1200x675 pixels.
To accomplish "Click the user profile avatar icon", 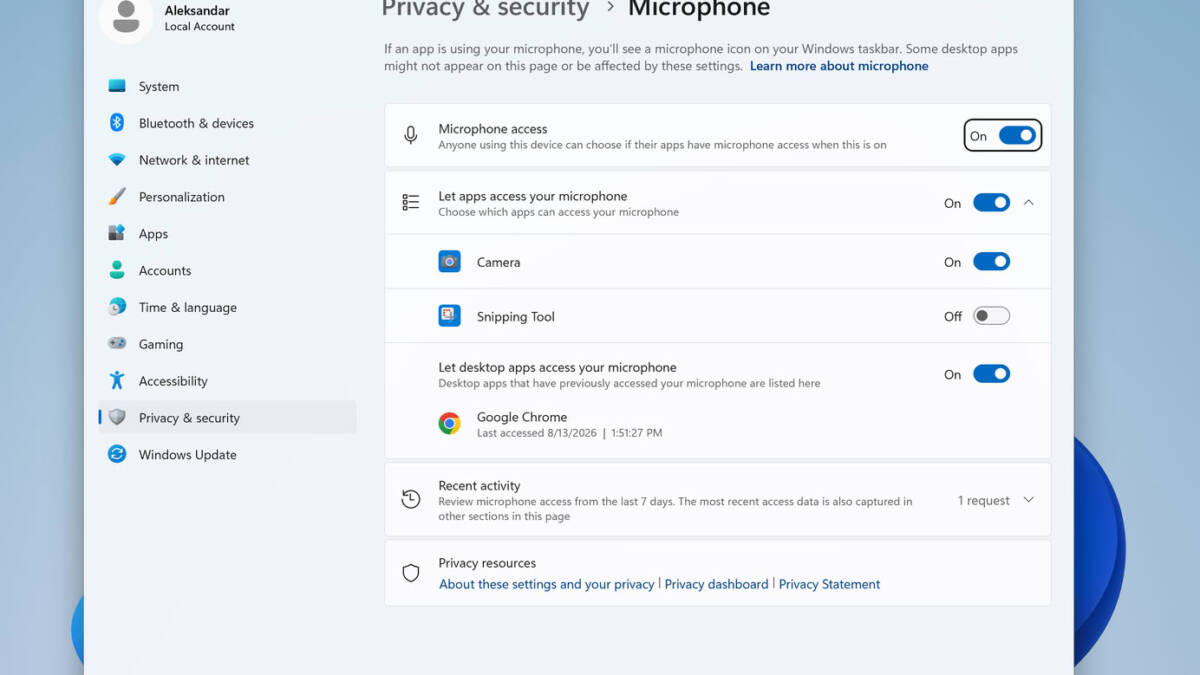I will click(x=126, y=17).
